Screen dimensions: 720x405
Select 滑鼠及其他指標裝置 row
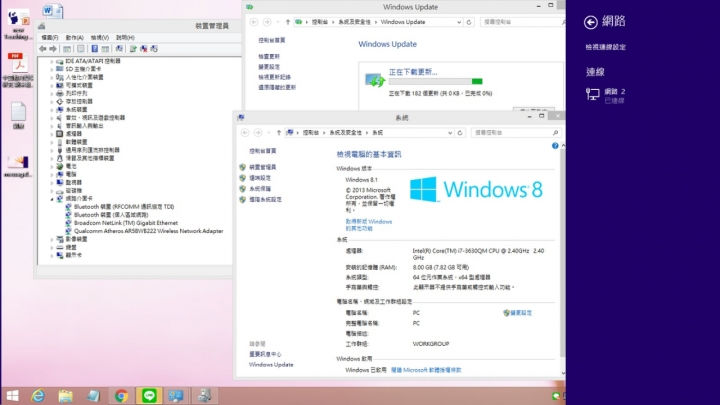[90, 158]
